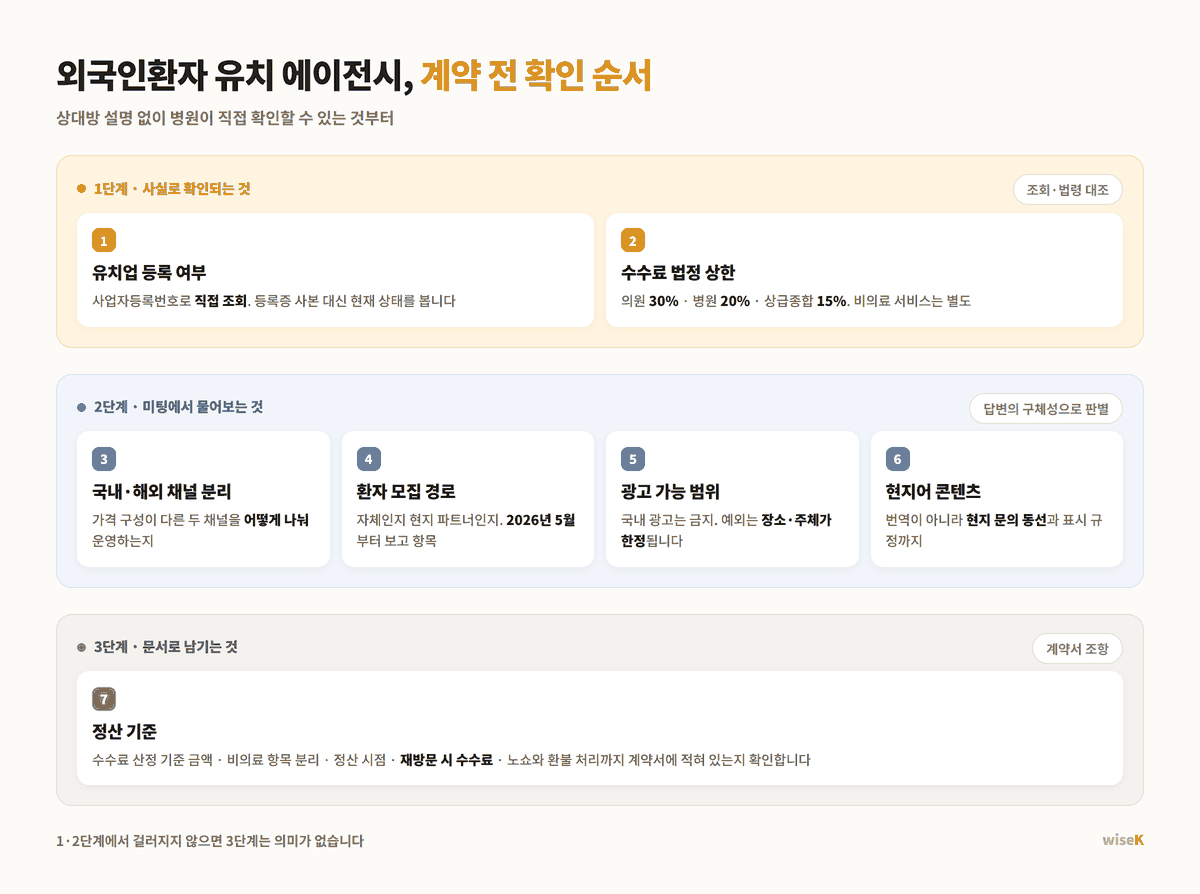This screenshot has height=894, width=1200.
Task: Click the 수수료 법정 상한 heading
Action: click(678, 273)
